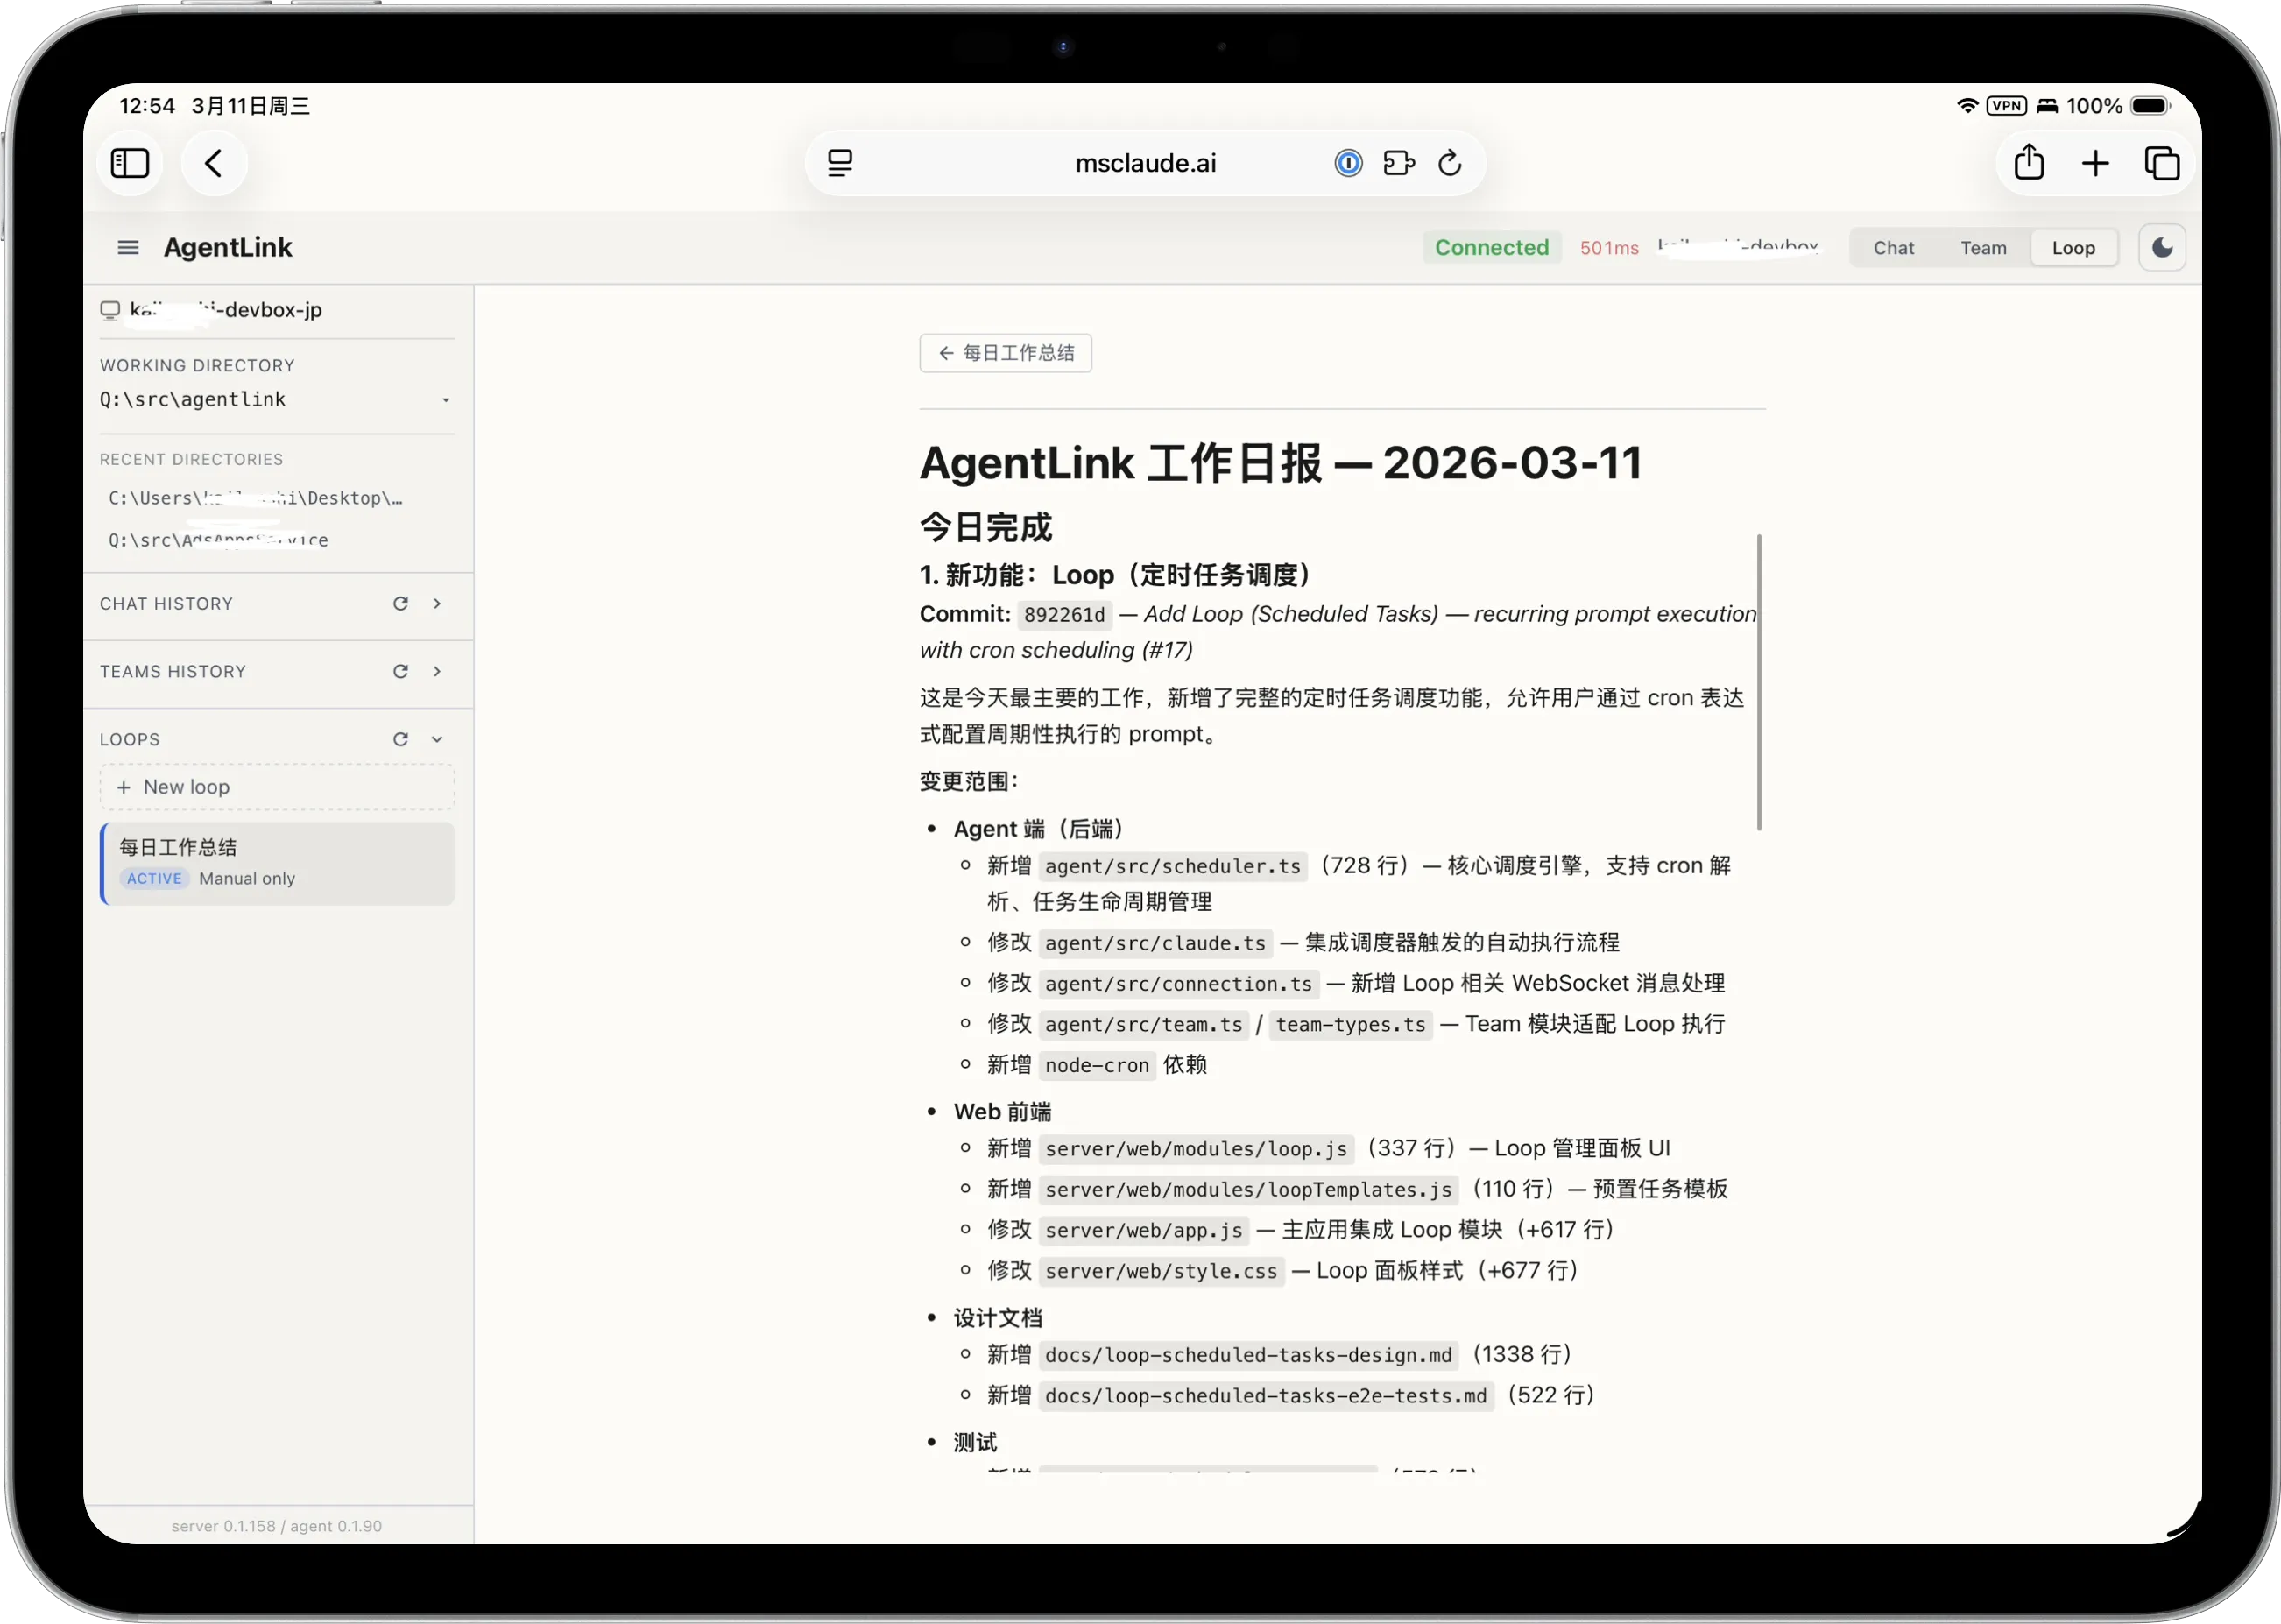Screen dimensions: 2281x1624
Task: Open the share sheet
Action: coord(2029,162)
